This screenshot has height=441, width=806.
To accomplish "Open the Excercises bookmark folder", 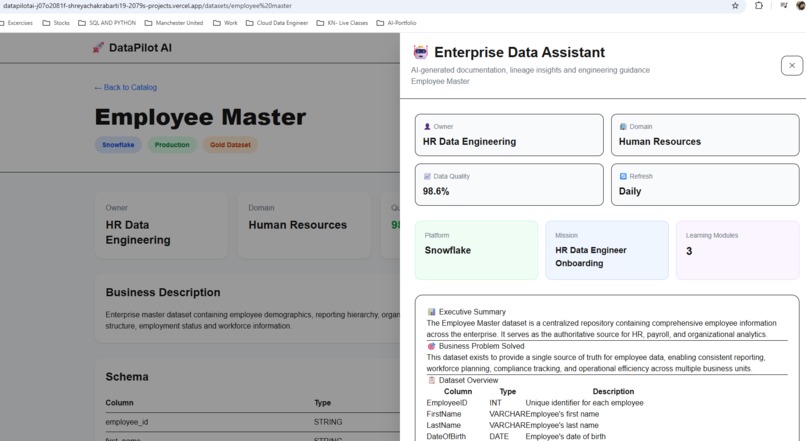I will click(16, 23).
